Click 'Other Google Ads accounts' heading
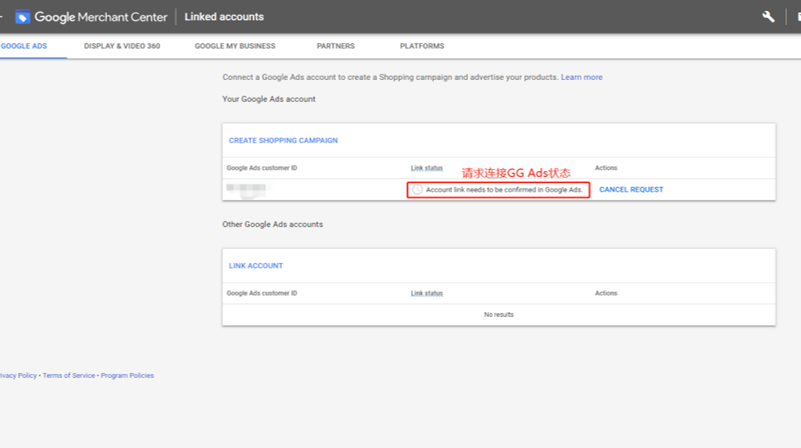Image resolution: width=801 pixels, height=448 pixels. [272, 224]
